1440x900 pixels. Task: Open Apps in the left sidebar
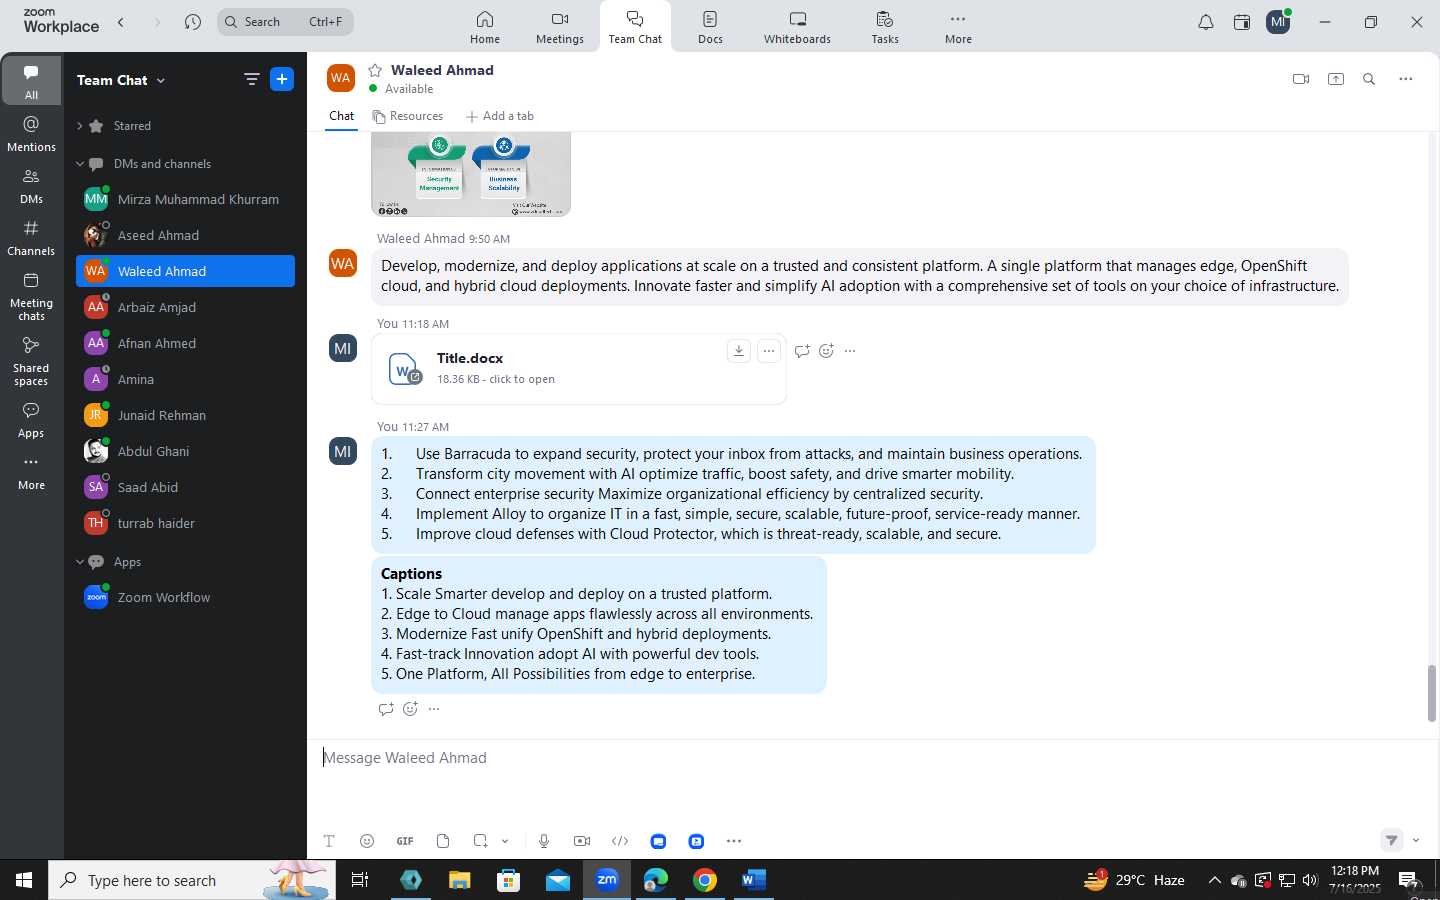point(31,420)
